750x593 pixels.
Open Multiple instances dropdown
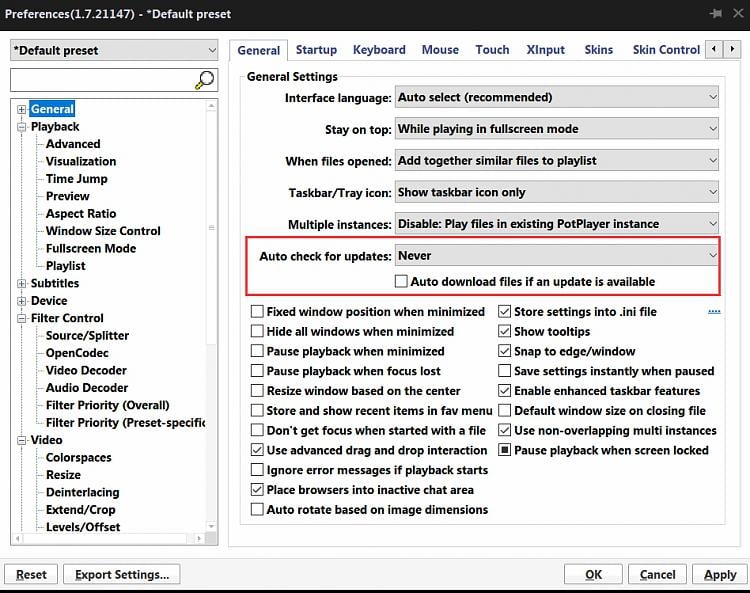[x=557, y=224]
